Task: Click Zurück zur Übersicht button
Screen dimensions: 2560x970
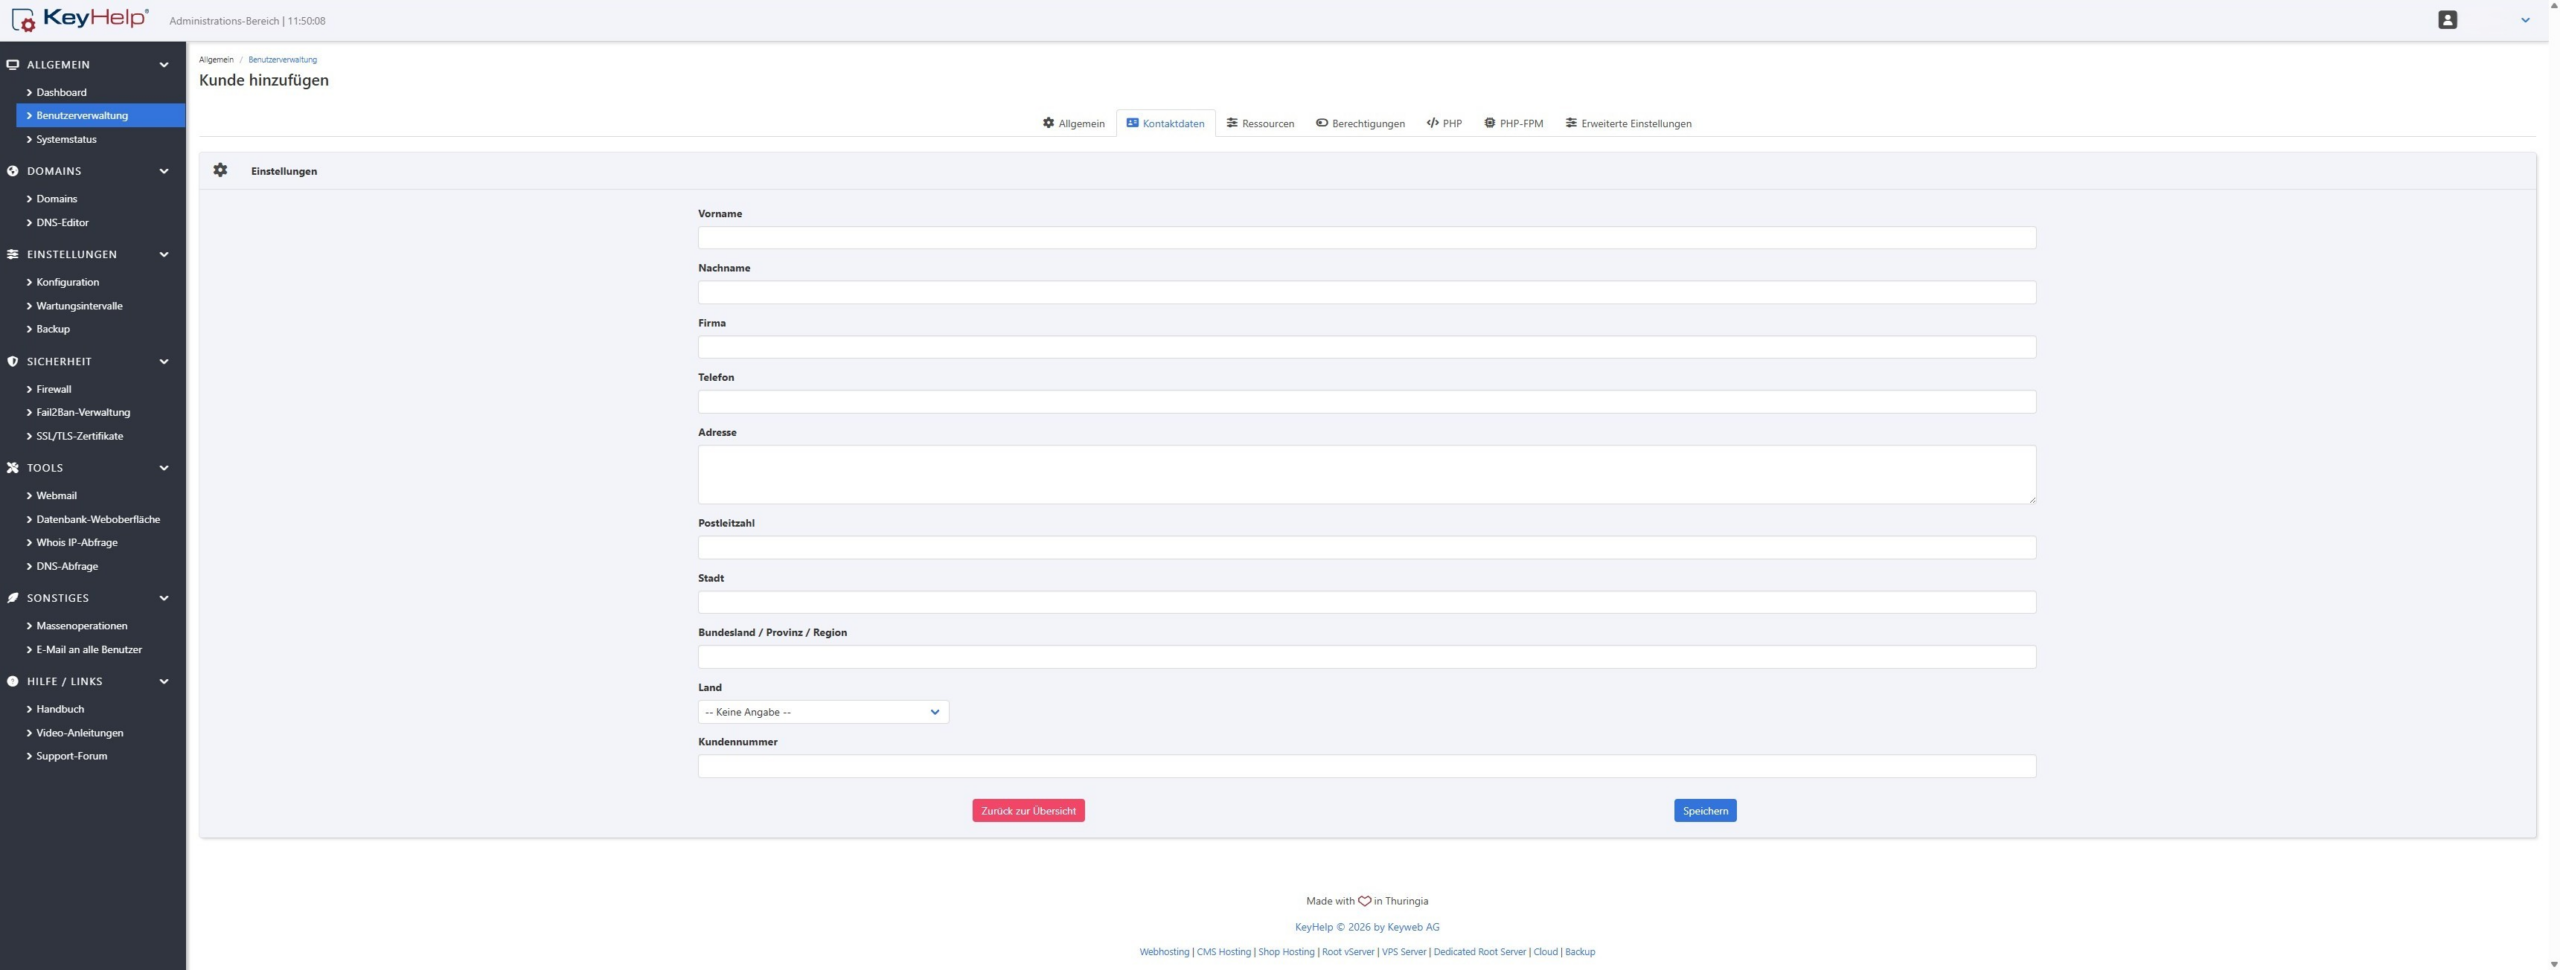Action: tap(1028, 811)
